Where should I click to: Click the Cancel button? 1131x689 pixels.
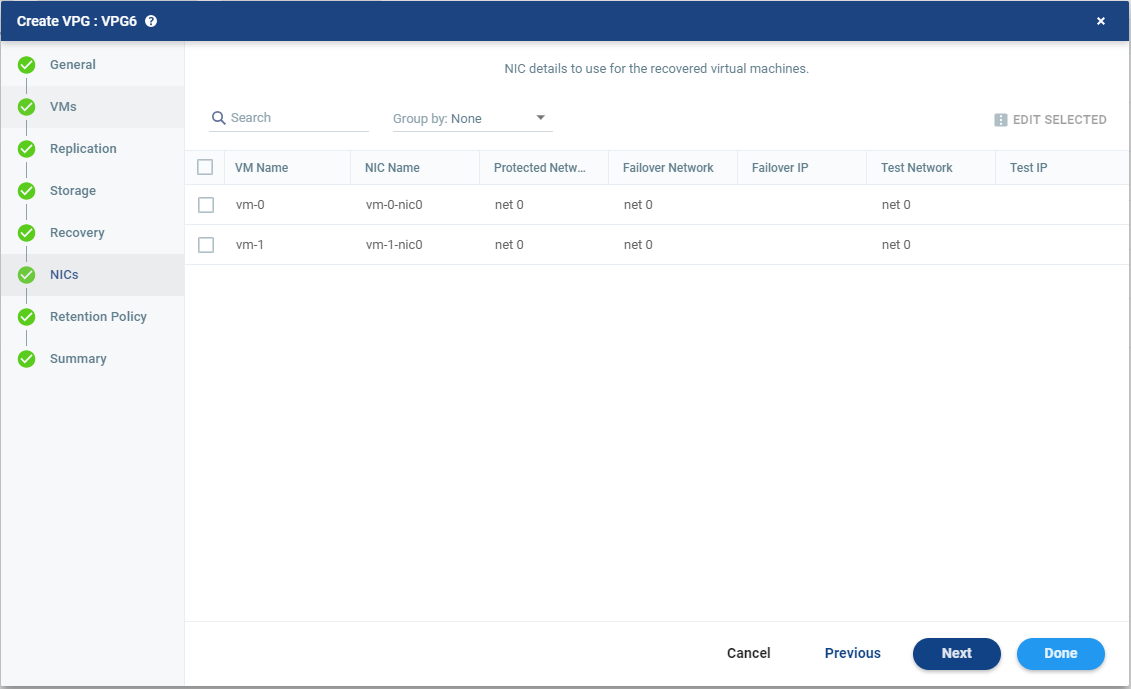(749, 653)
